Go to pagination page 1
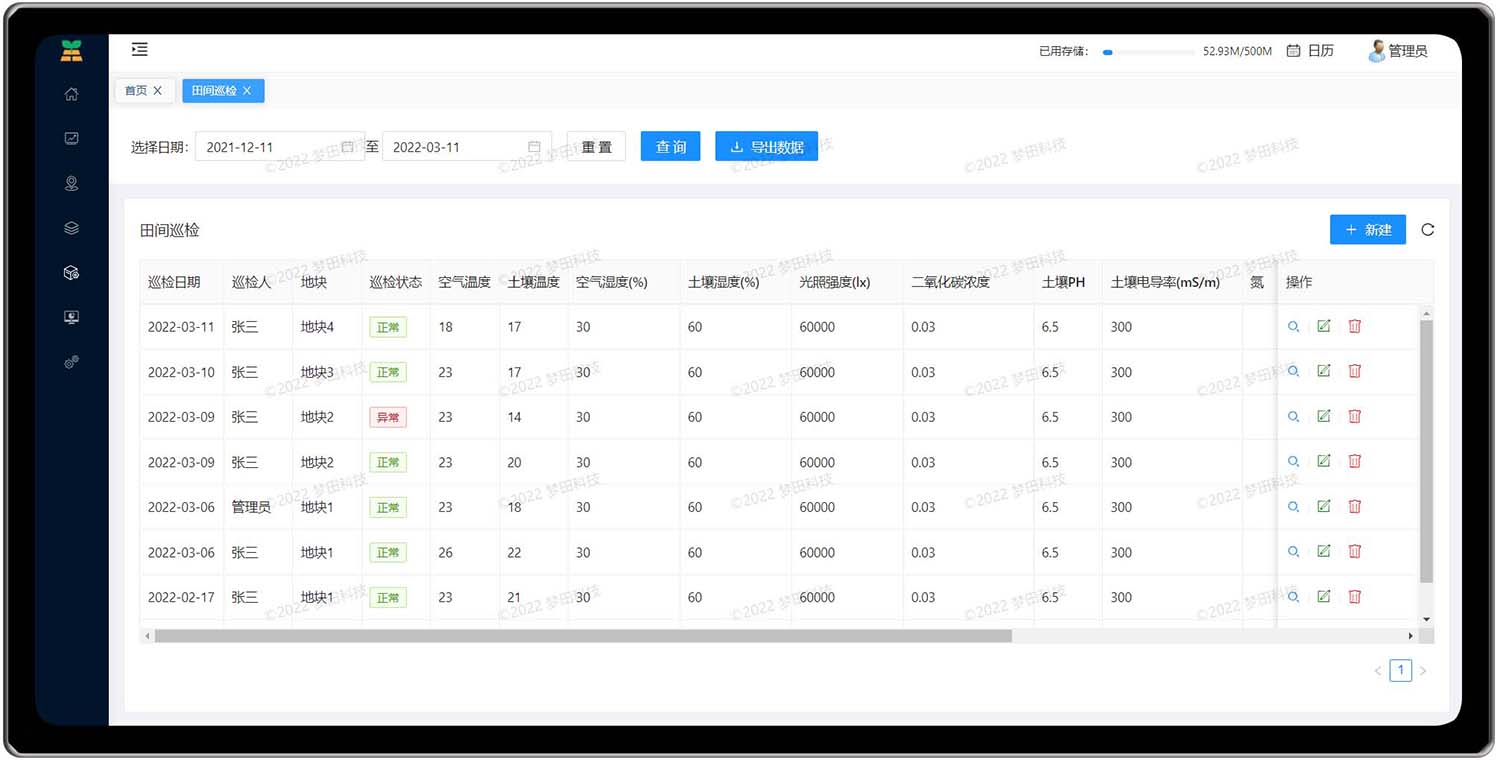1500x760 pixels. point(1401,671)
